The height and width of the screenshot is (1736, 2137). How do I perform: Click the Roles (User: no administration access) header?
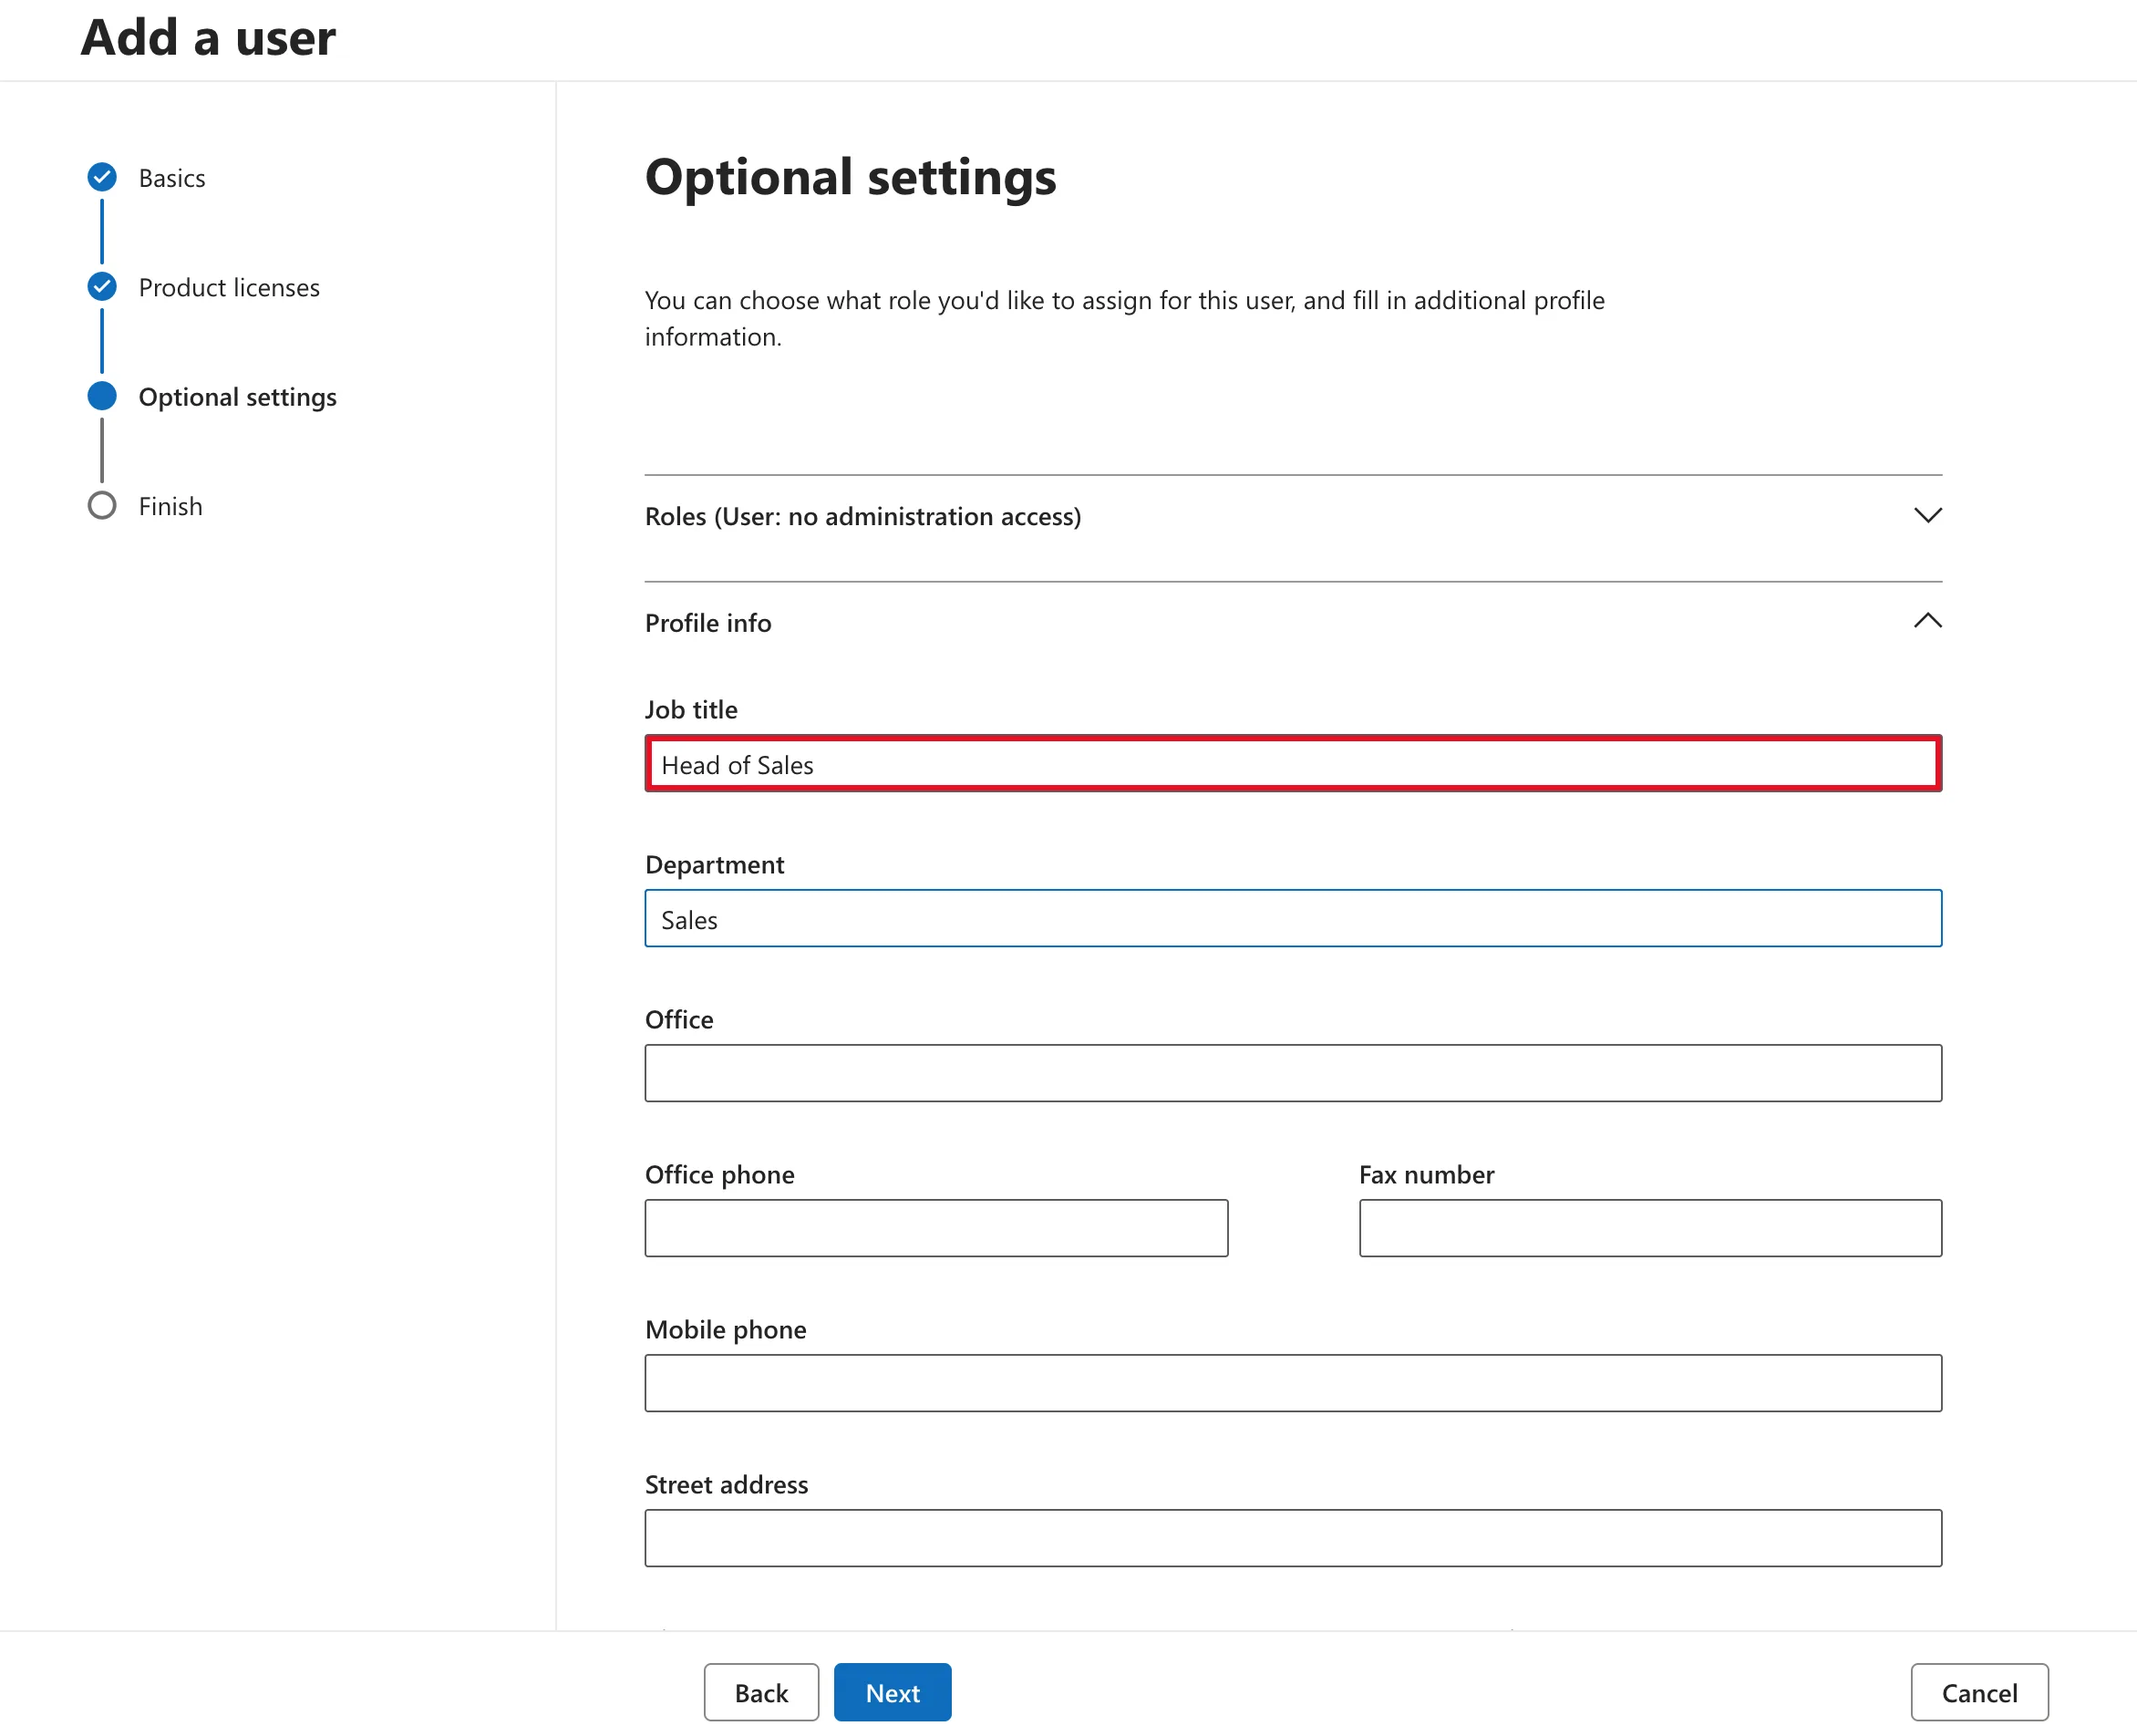point(863,516)
